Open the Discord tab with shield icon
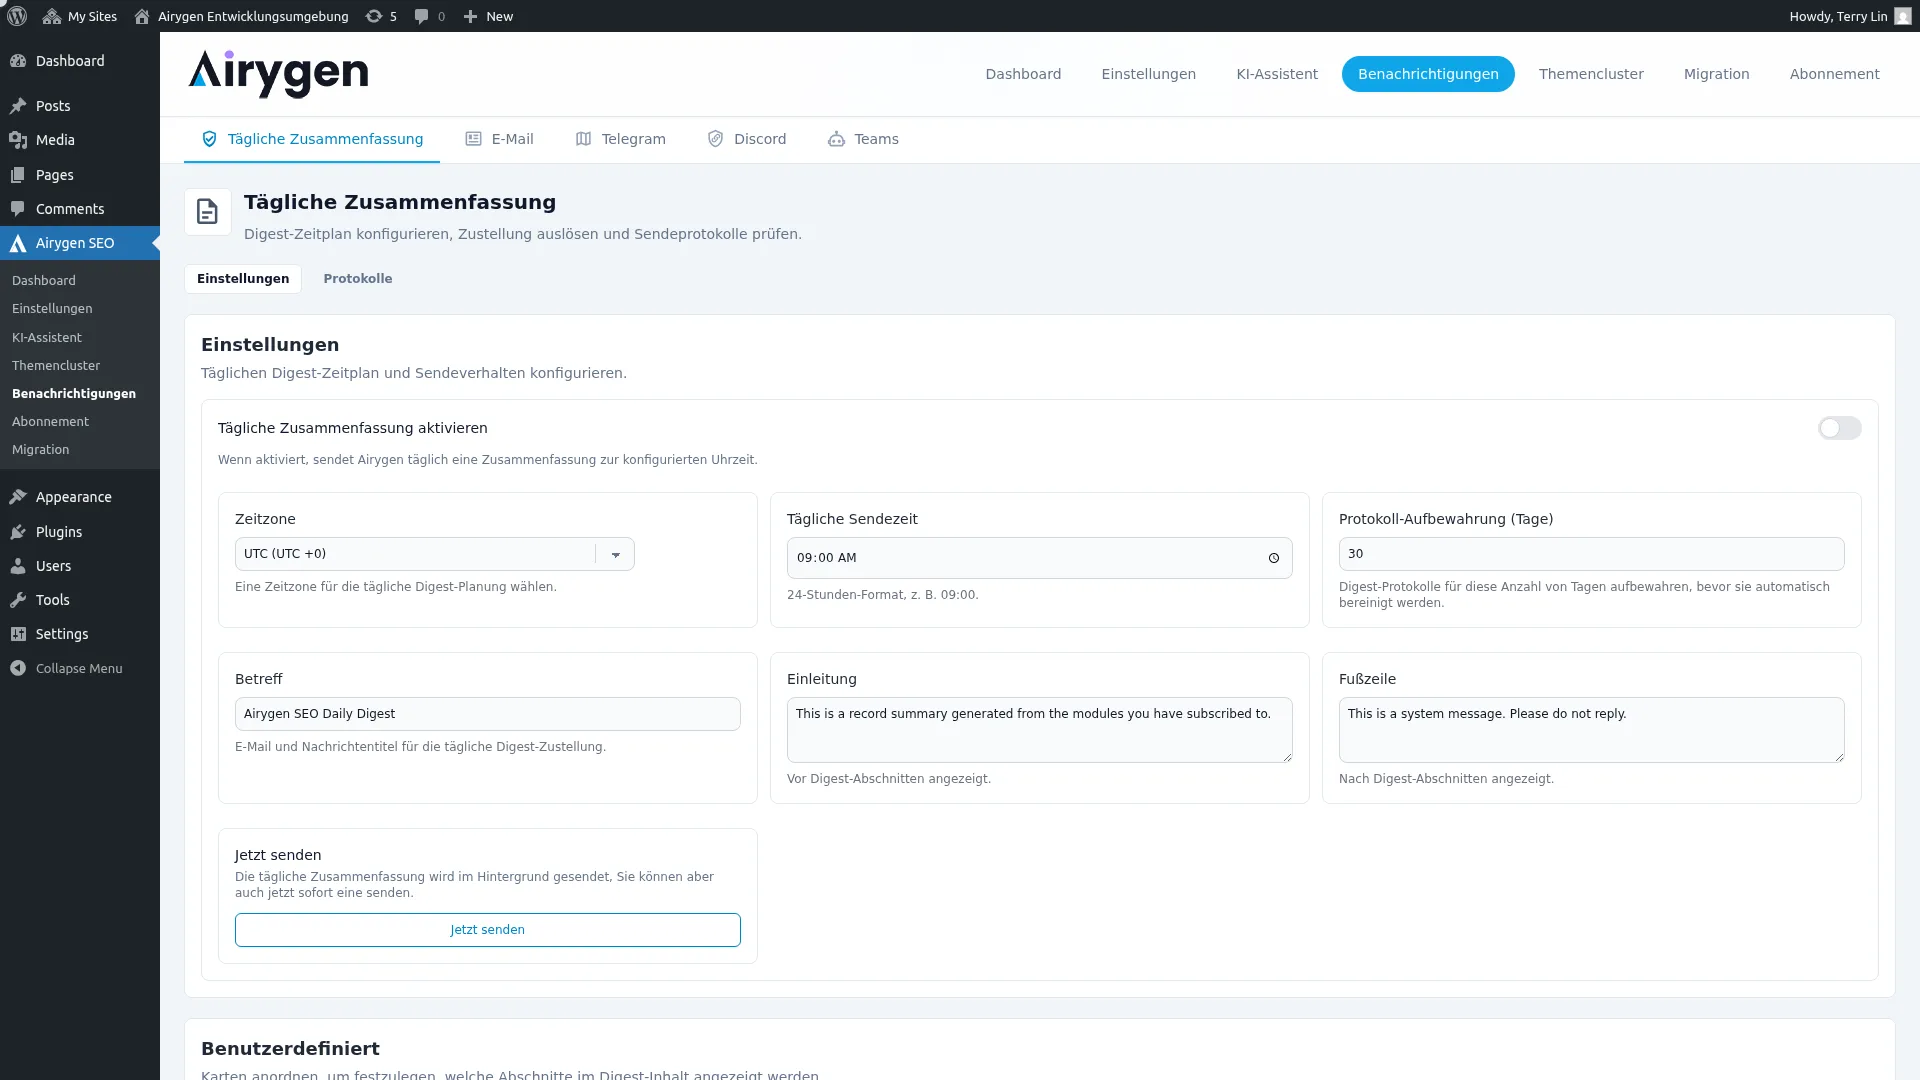The height and width of the screenshot is (1080, 1920). click(746, 139)
